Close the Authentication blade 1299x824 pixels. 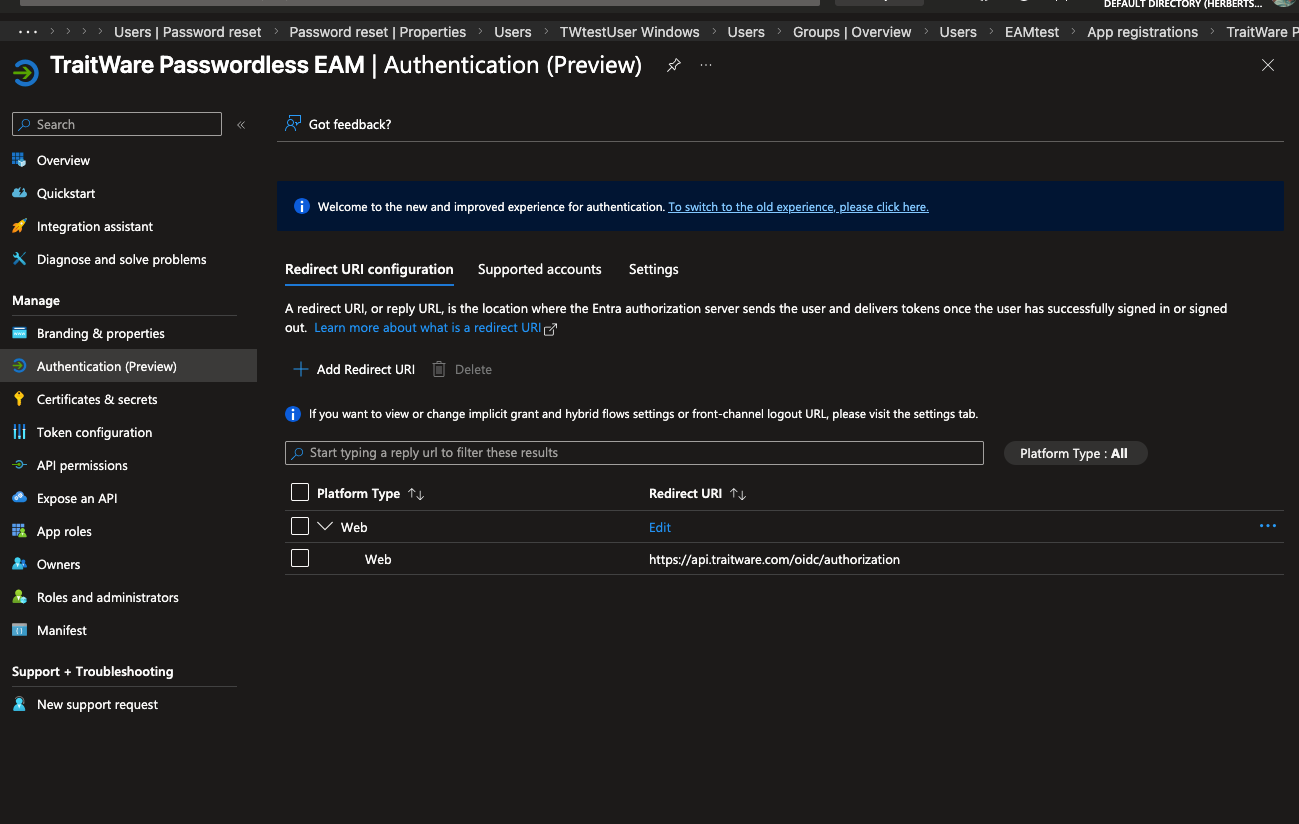(1268, 65)
